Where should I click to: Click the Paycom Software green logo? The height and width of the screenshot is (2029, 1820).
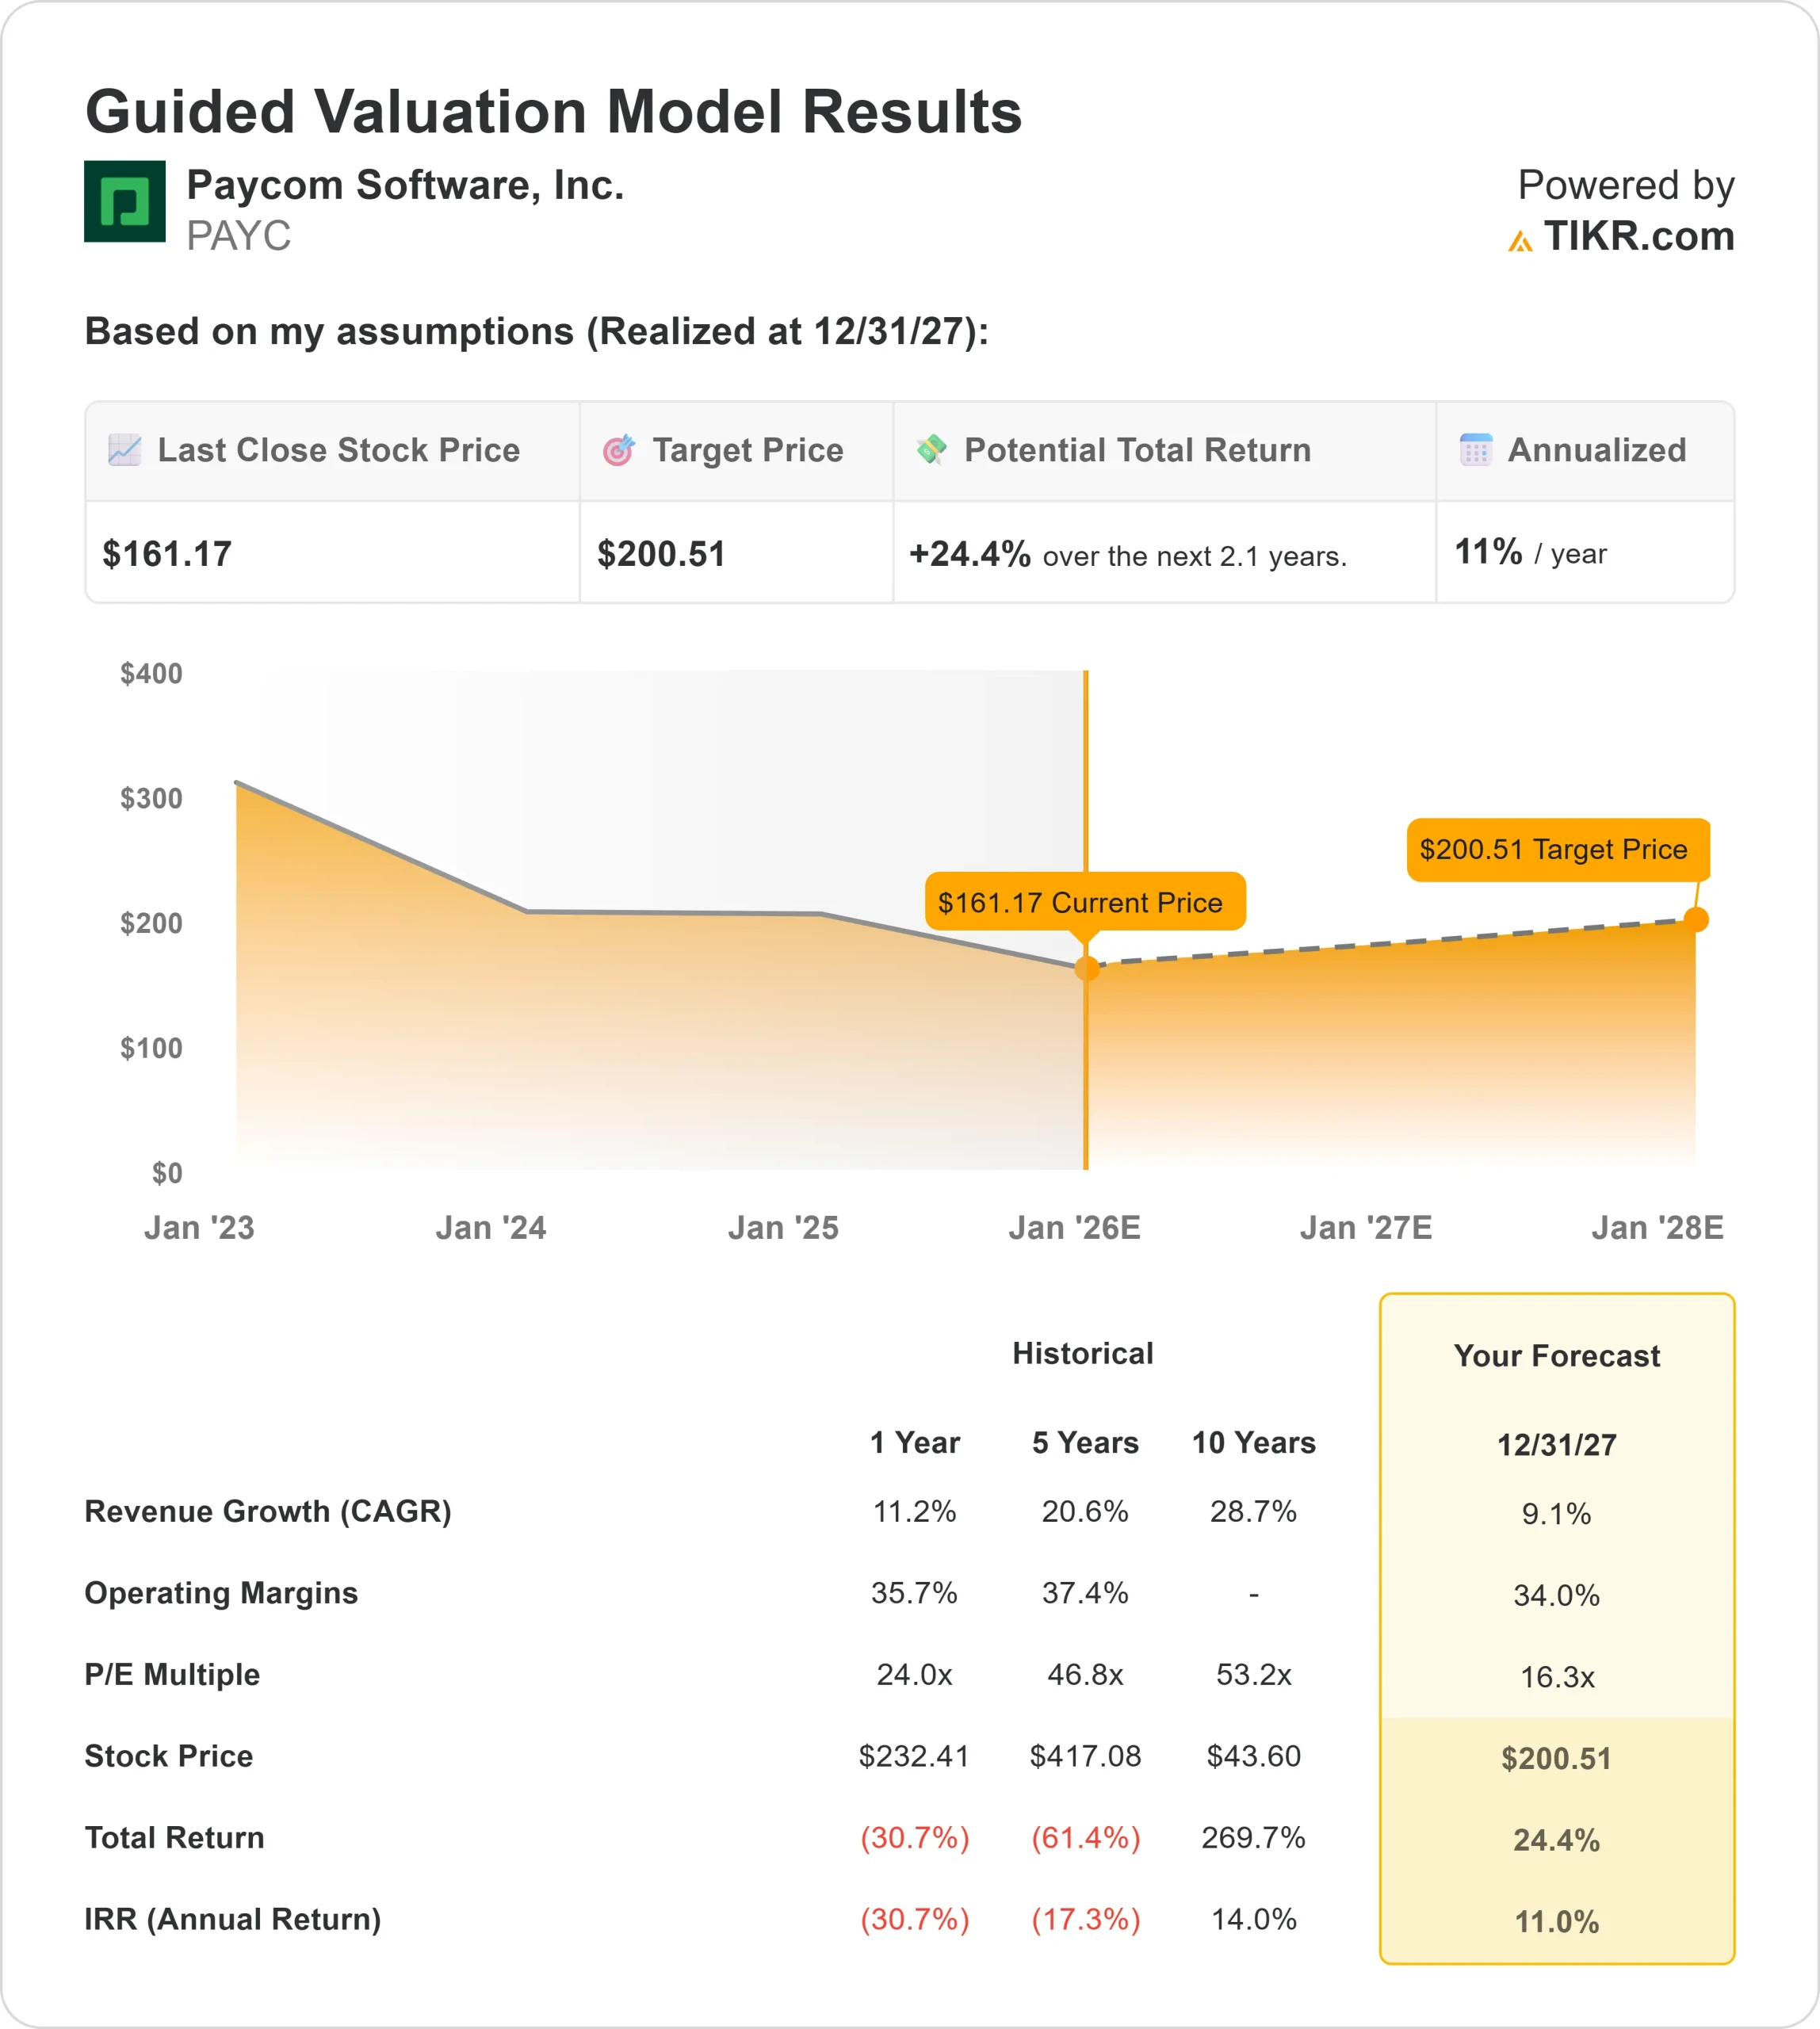124,204
